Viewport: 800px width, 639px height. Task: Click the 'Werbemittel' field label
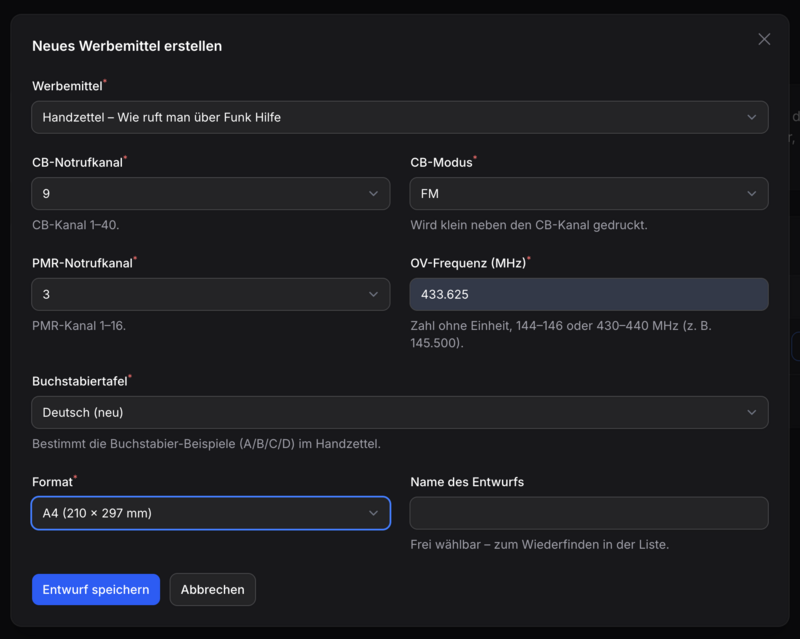coord(67,86)
